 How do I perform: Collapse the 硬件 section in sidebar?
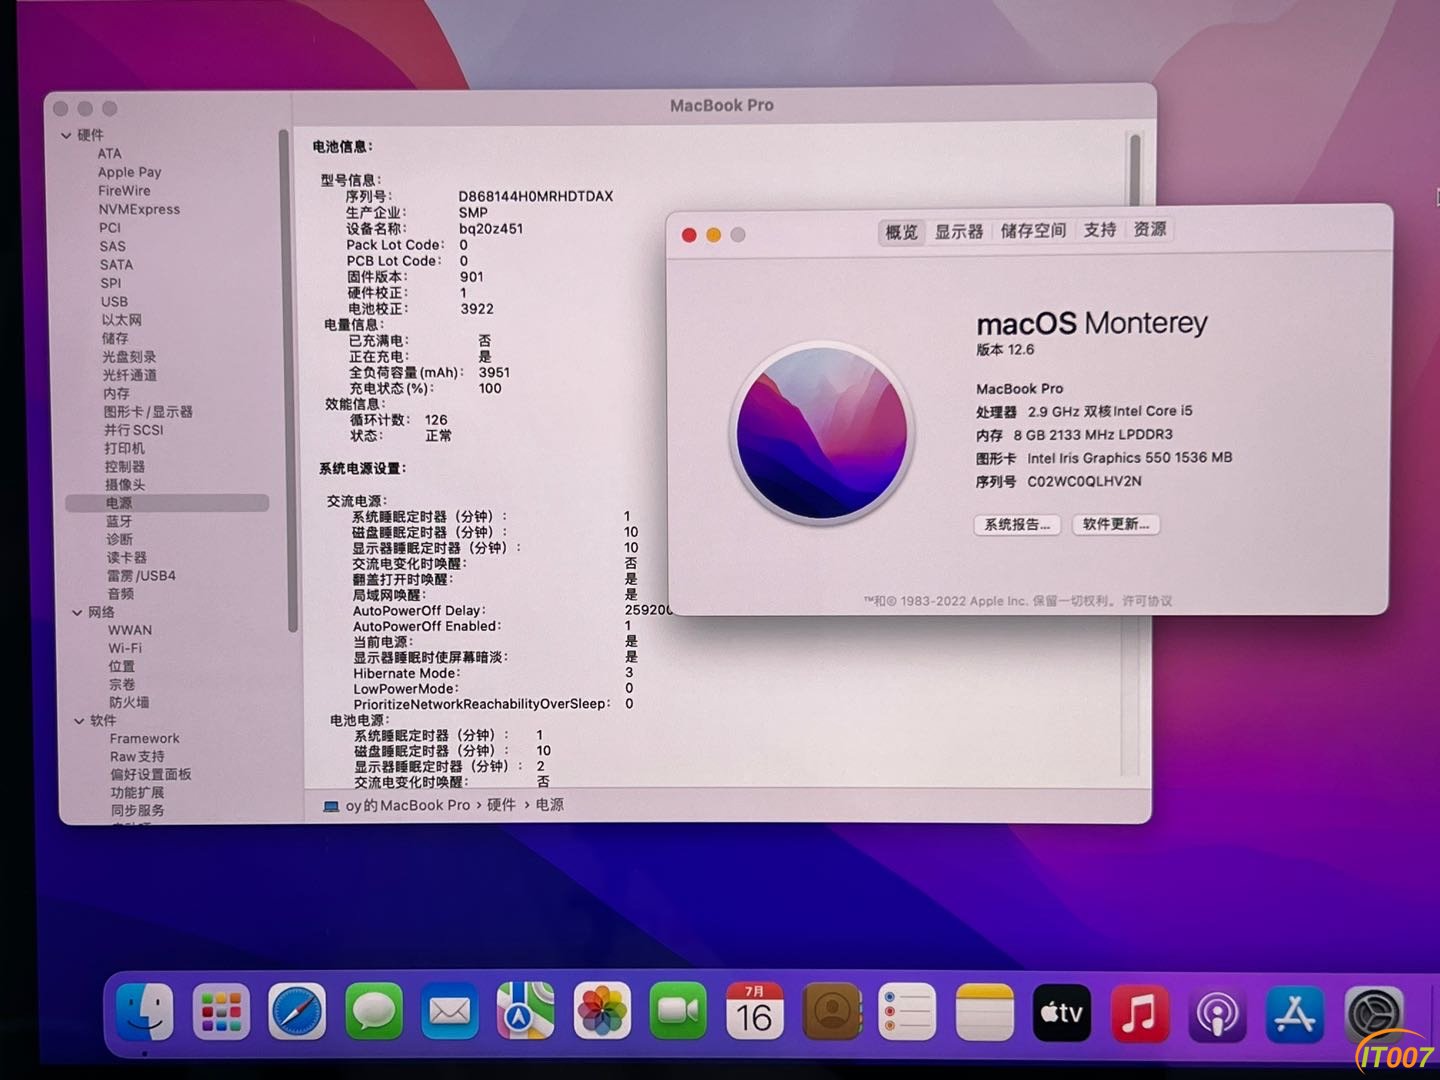[x=66, y=135]
